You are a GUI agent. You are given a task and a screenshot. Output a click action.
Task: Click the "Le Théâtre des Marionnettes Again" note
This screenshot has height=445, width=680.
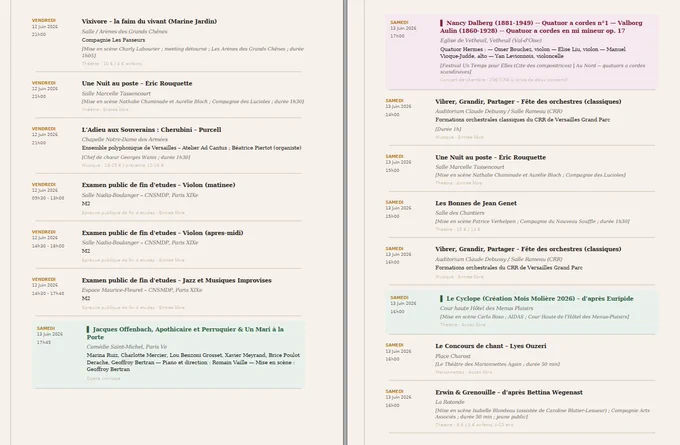pos(497,364)
